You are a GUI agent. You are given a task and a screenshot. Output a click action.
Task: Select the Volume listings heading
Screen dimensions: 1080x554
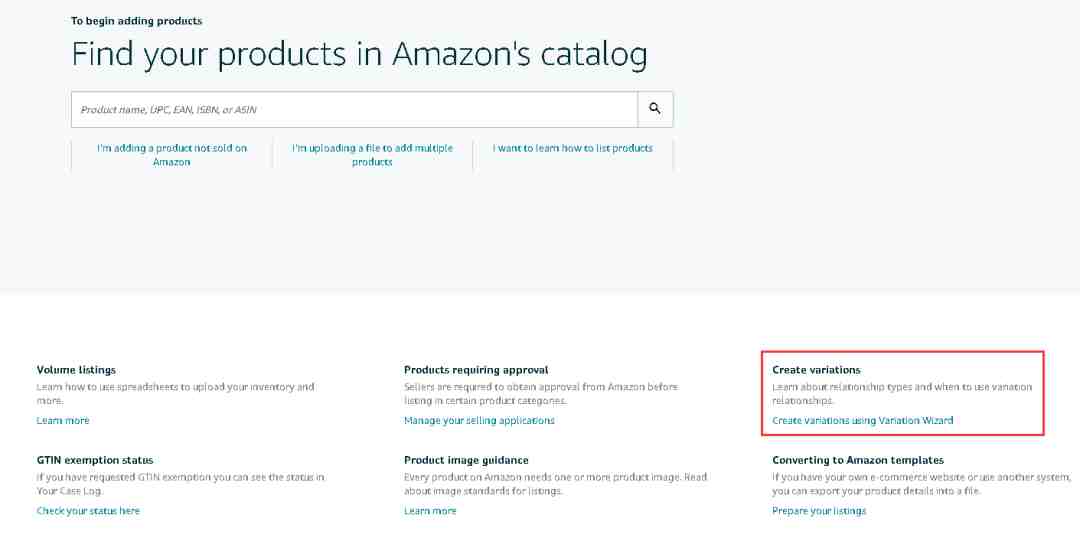pyautogui.click(x=76, y=370)
